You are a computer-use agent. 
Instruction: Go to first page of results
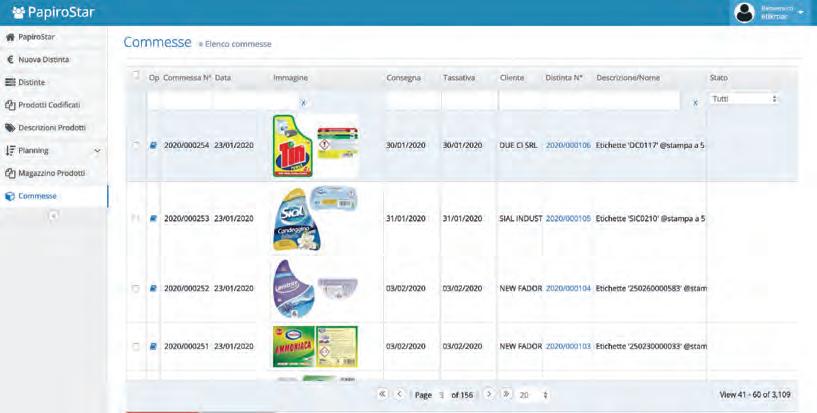[382, 394]
